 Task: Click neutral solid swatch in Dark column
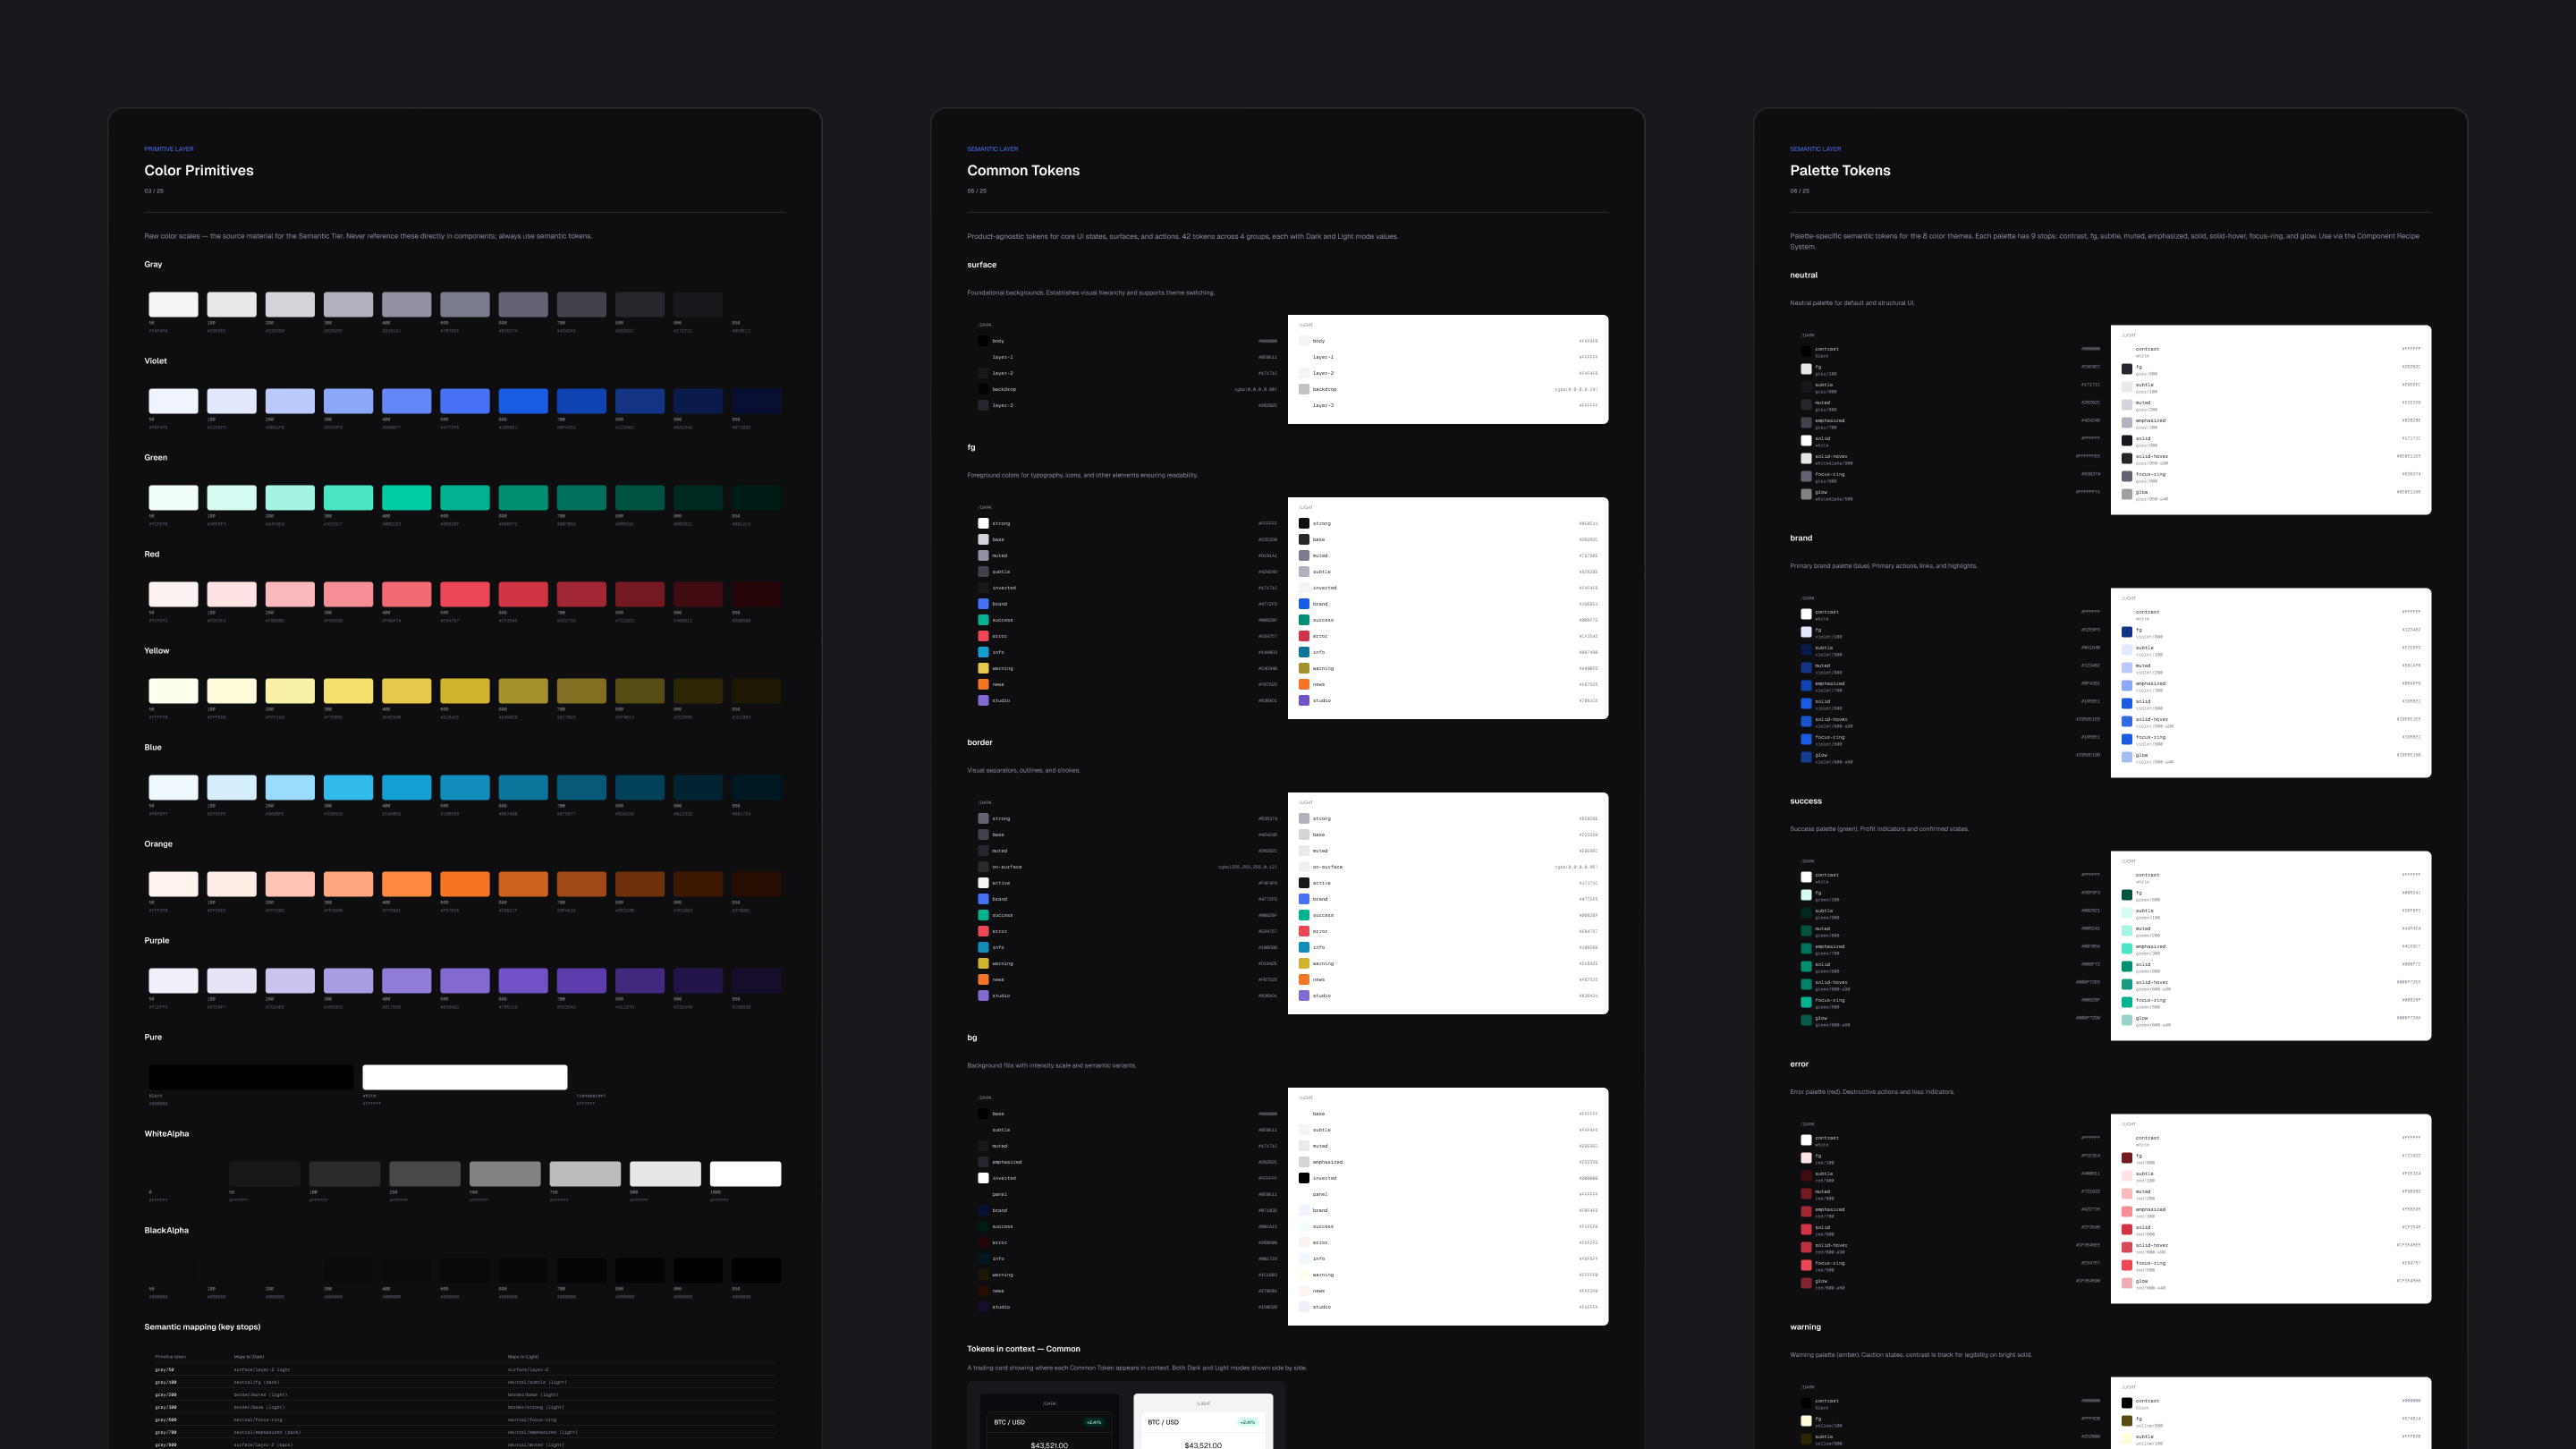tap(1806, 441)
